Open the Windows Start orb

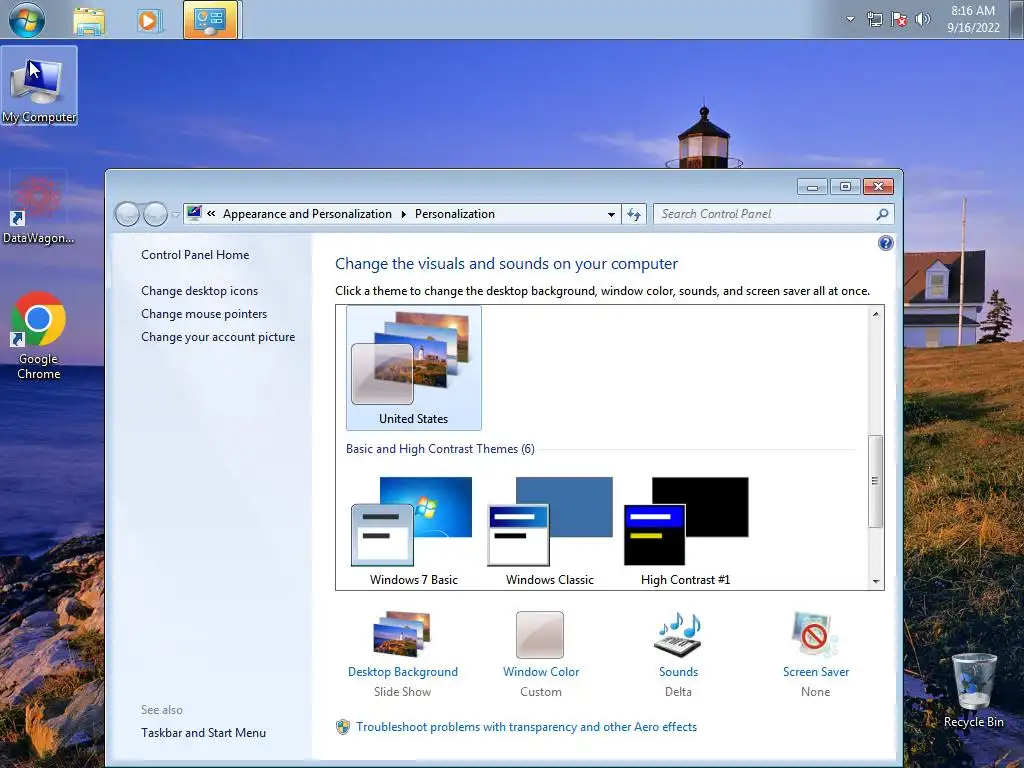click(27, 19)
